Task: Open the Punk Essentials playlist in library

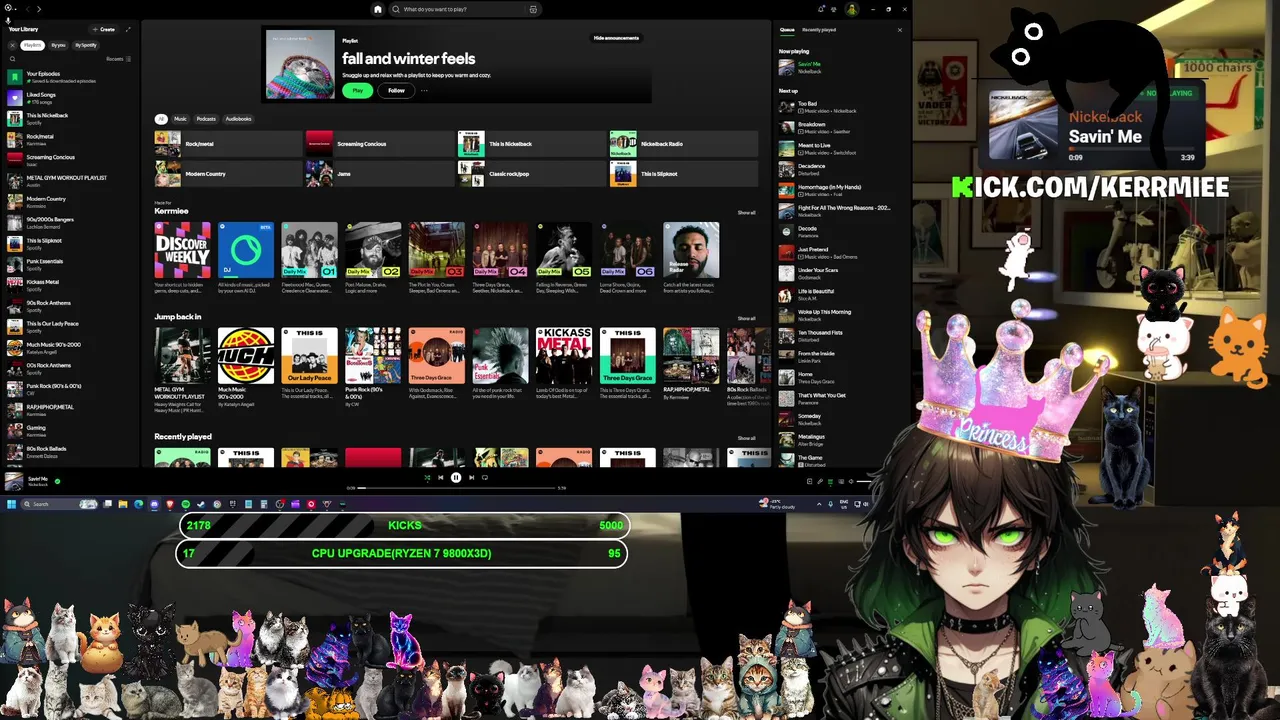Action: coord(70,264)
